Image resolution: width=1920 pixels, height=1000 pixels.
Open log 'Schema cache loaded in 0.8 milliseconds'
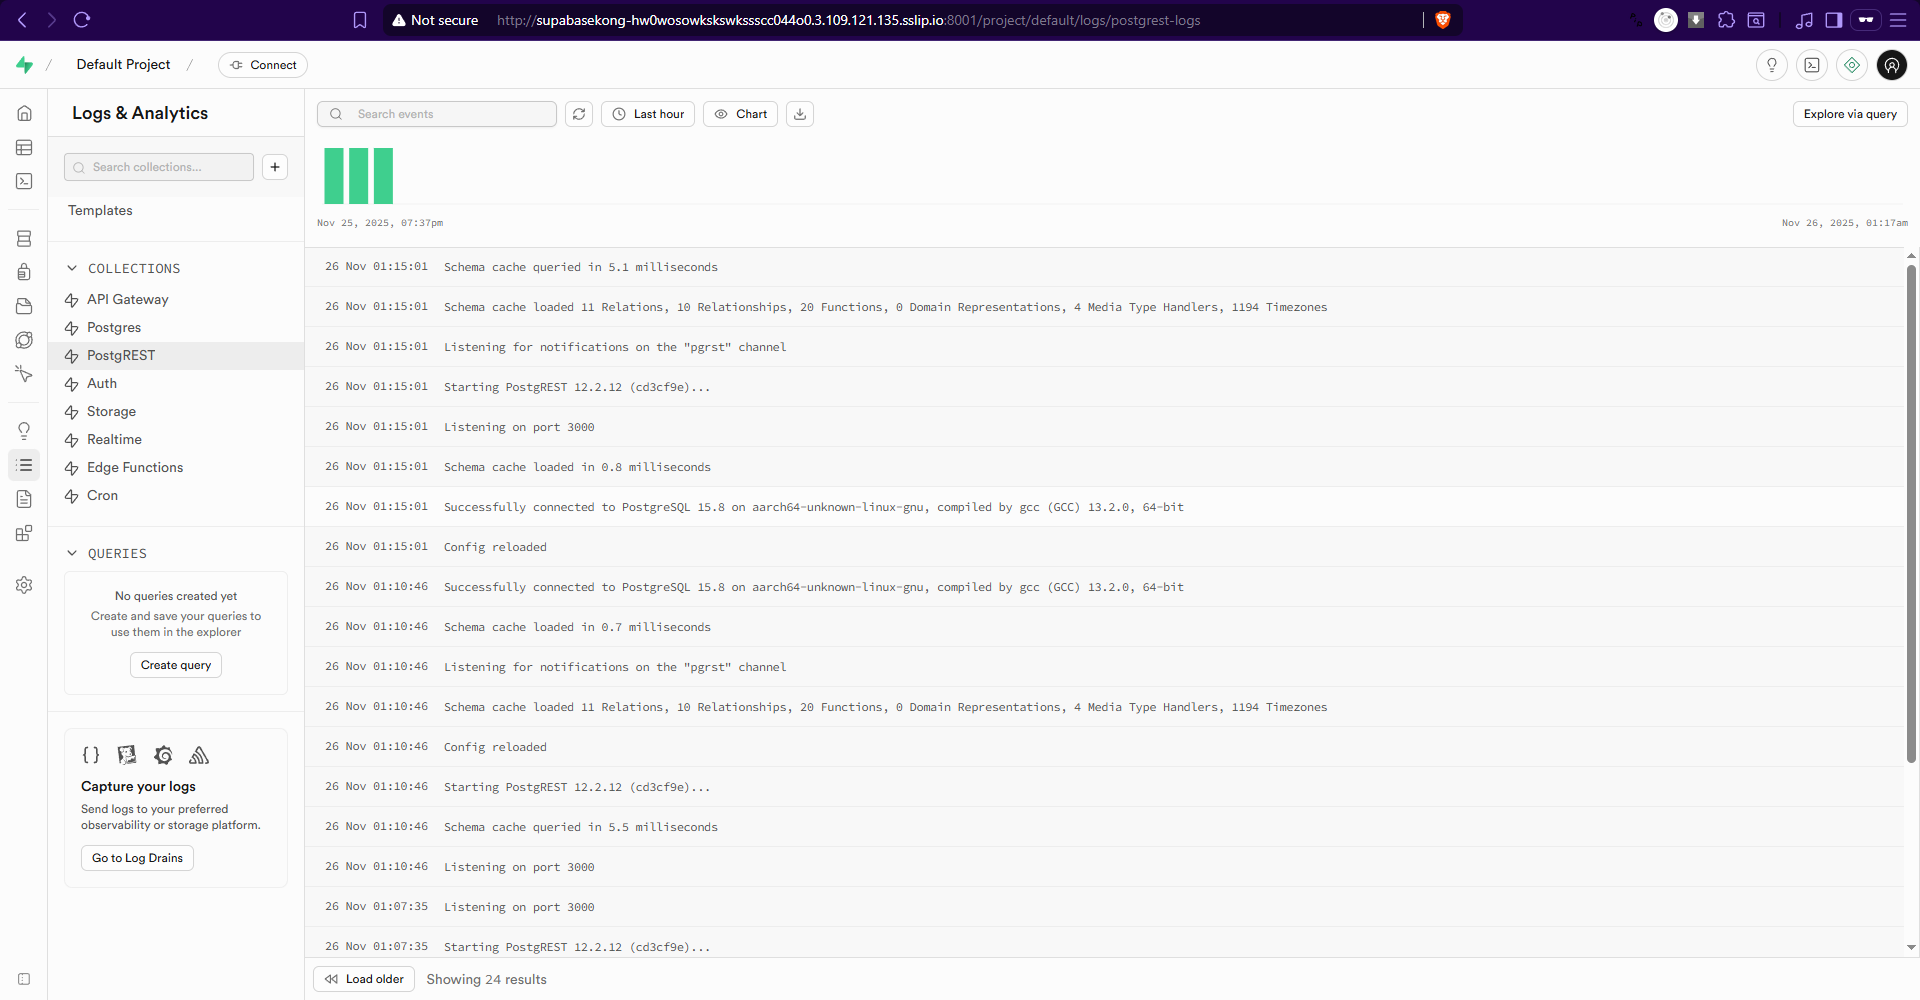pos(1105,467)
